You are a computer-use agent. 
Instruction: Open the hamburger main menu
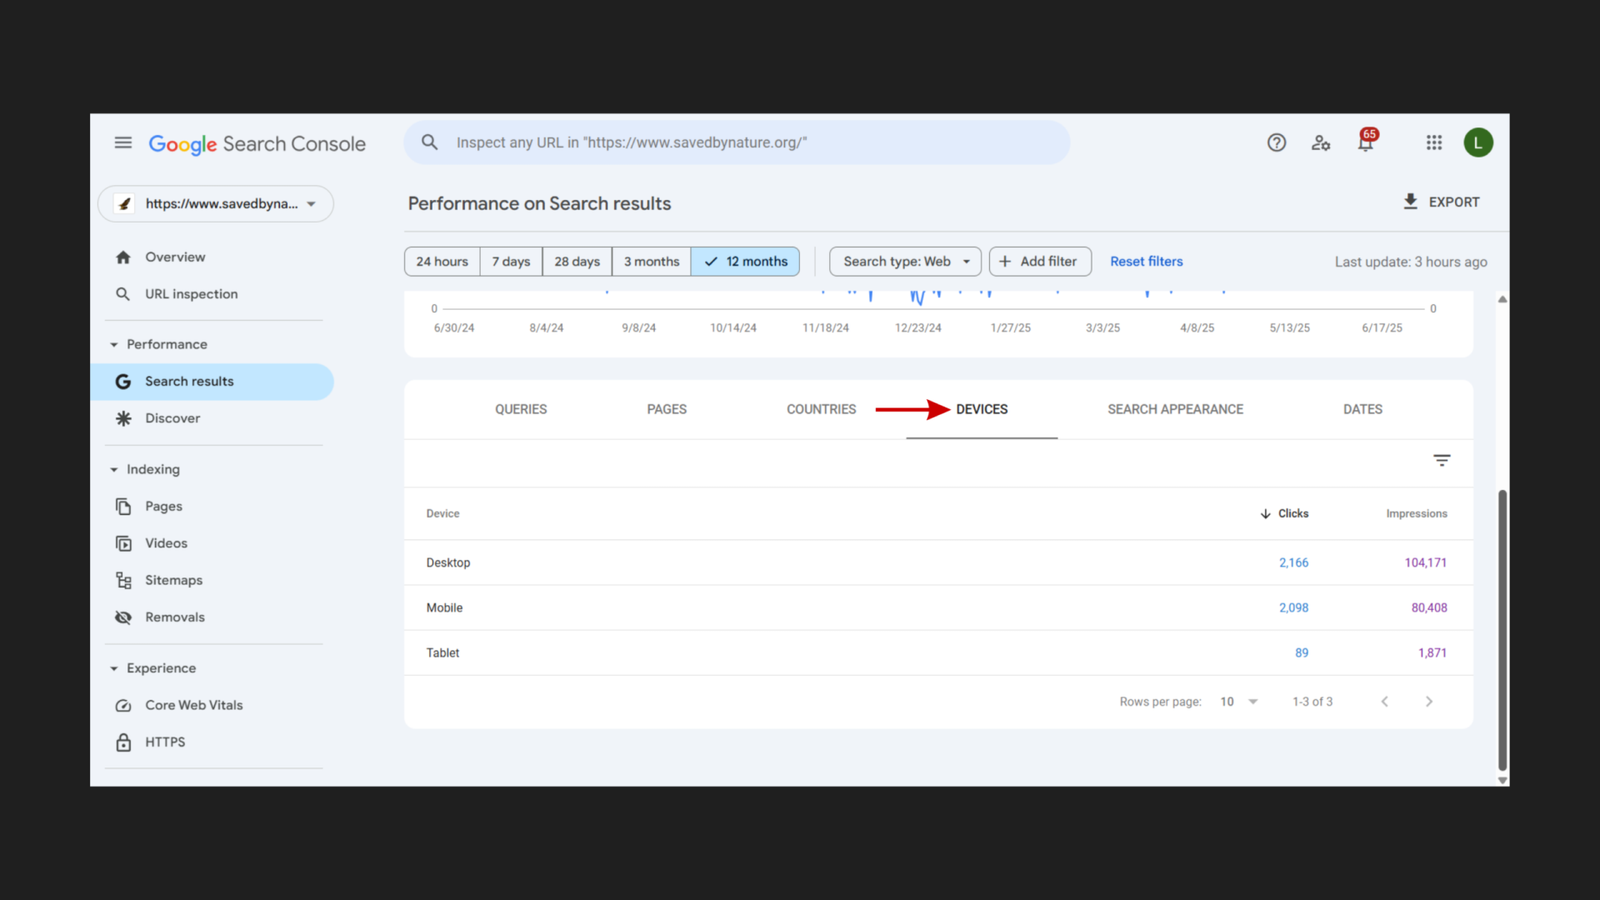click(x=123, y=143)
